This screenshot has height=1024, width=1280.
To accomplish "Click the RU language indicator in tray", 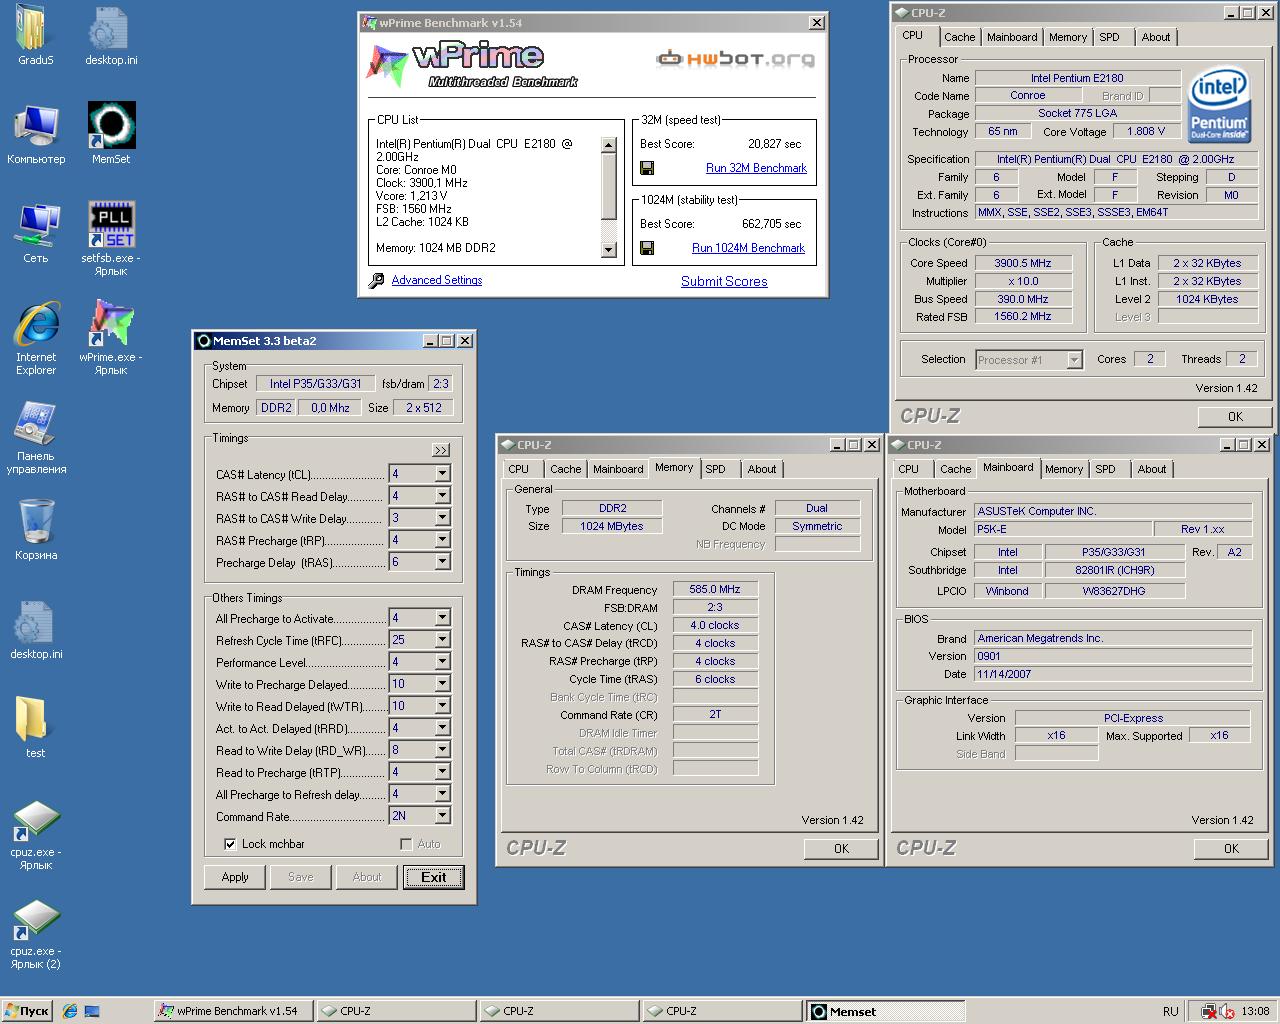I will pyautogui.click(x=1170, y=1011).
